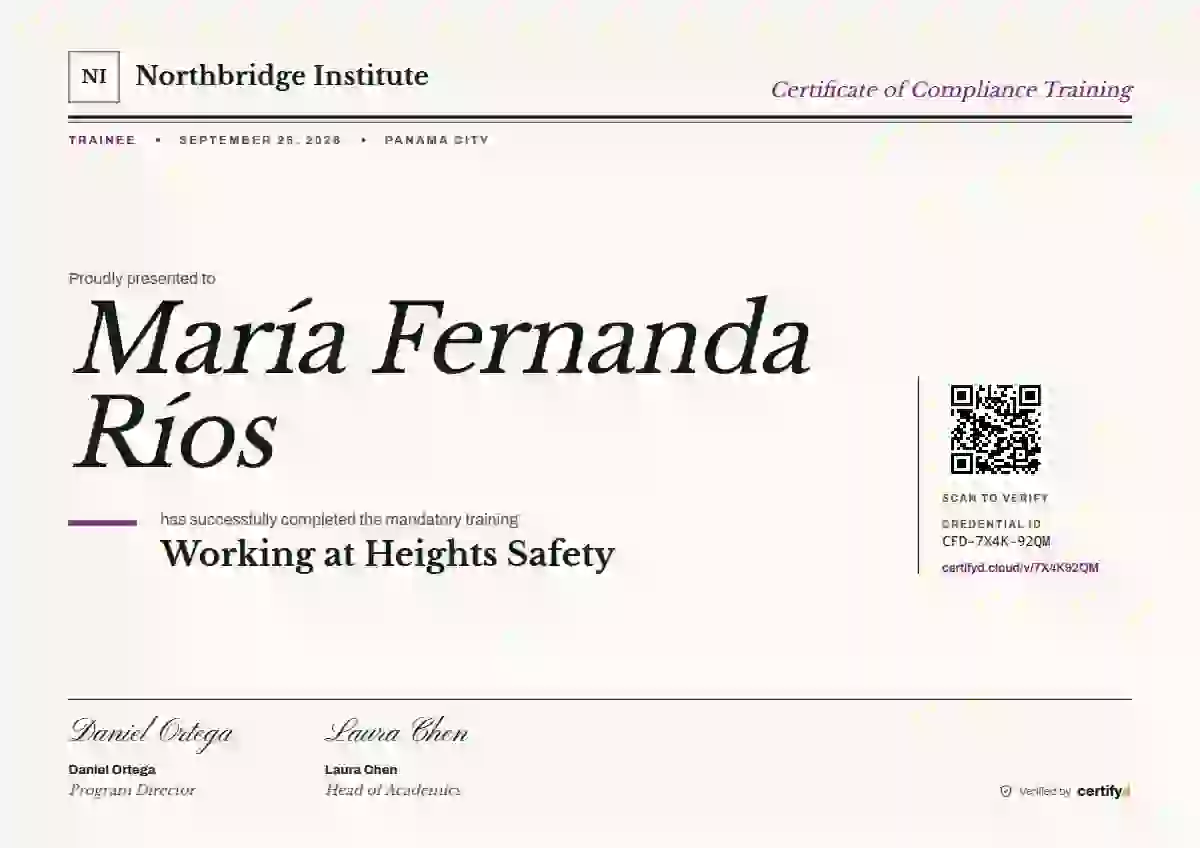Click the QR code to verify
Screen dimensions: 1200x848
point(995,430)
